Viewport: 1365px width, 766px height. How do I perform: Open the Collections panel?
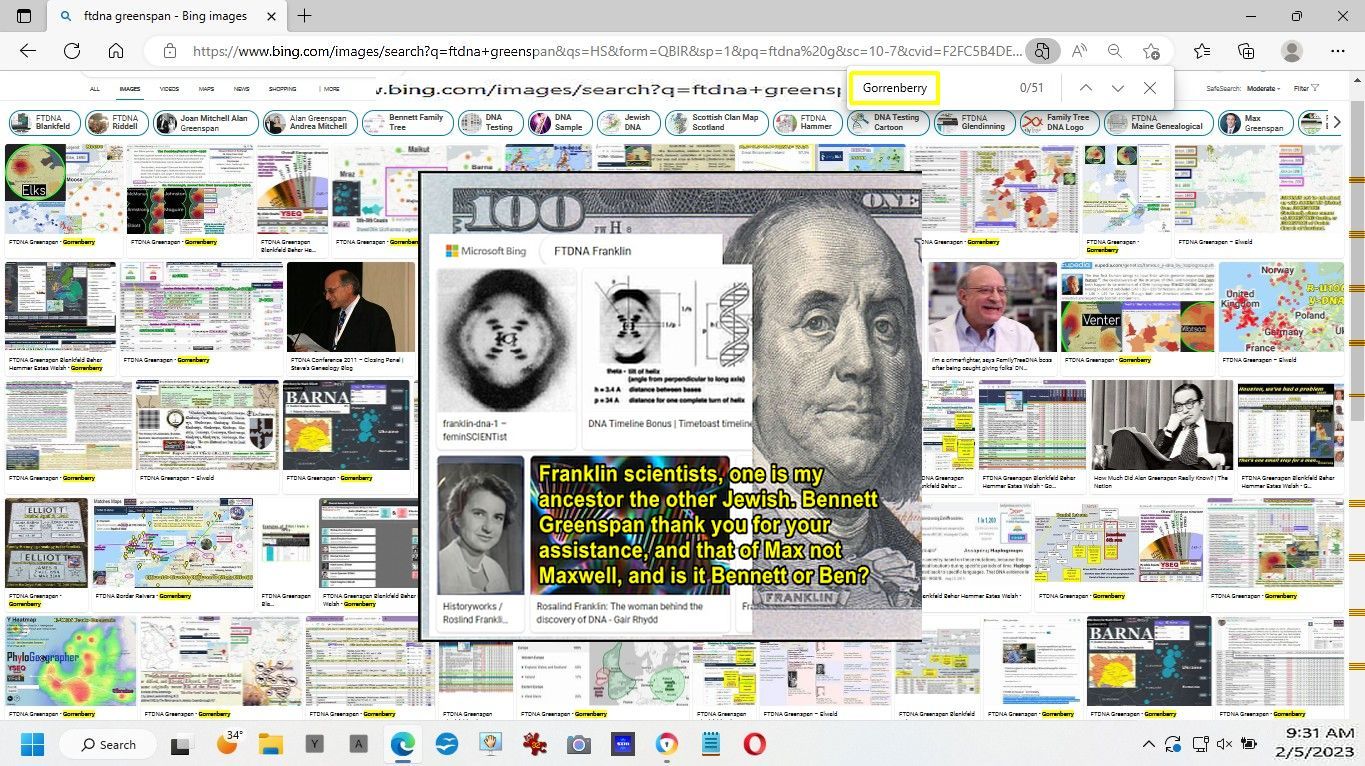(1246, 51)
